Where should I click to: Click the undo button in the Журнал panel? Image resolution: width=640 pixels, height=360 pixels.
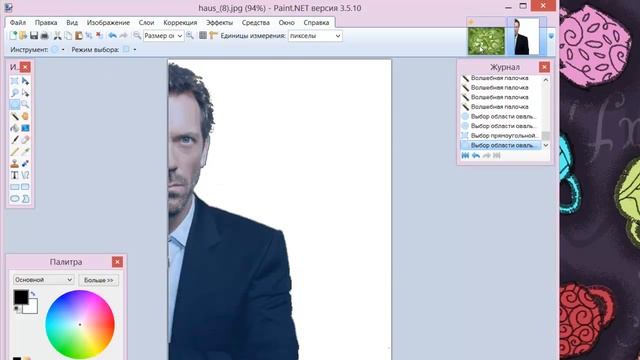pyautogui.click(x=476, y=156)
